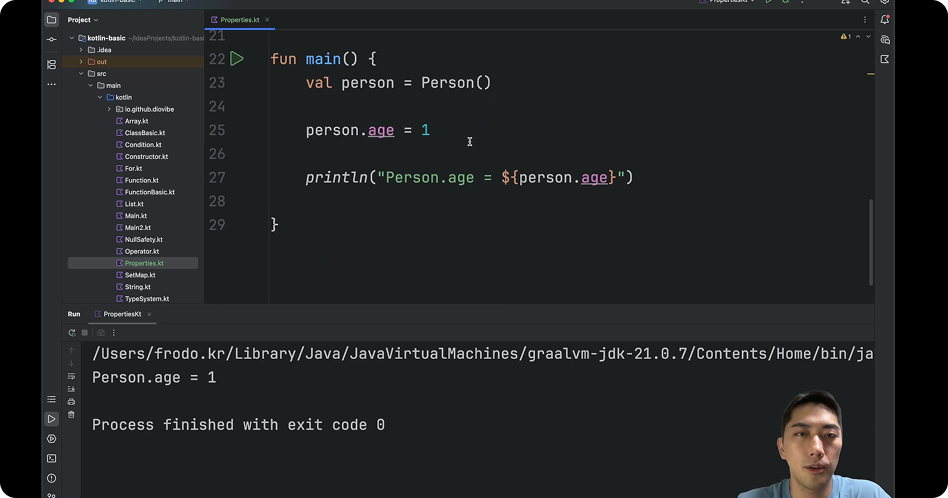Viewport: 948px width, 498px height.
Task: Select the PropertiesKt run tab
Action: click(122, 314)
